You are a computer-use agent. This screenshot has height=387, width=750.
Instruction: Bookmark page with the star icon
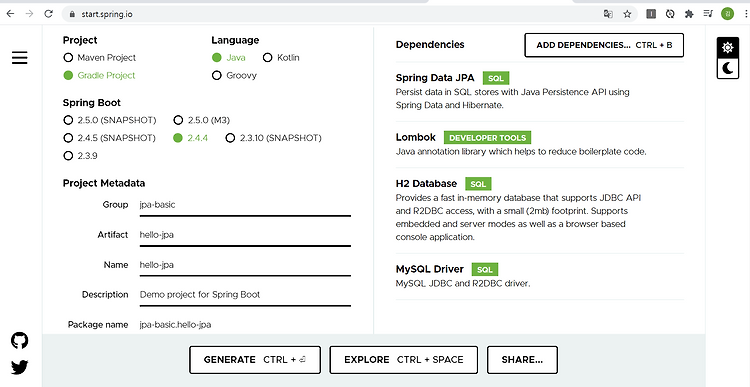(x=627, y=14)
